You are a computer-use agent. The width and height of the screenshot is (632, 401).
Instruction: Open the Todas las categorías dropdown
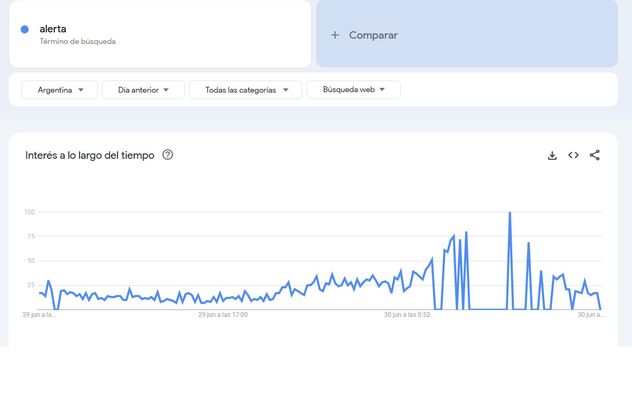tap(245, 90)
